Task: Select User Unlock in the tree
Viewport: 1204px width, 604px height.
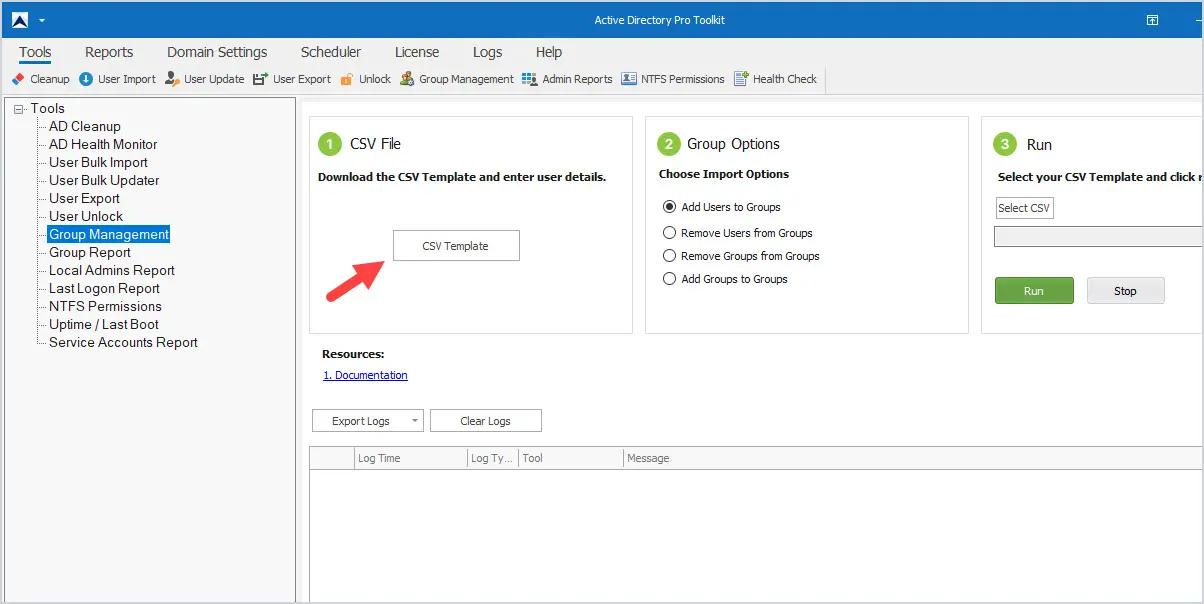Action: 86,216
